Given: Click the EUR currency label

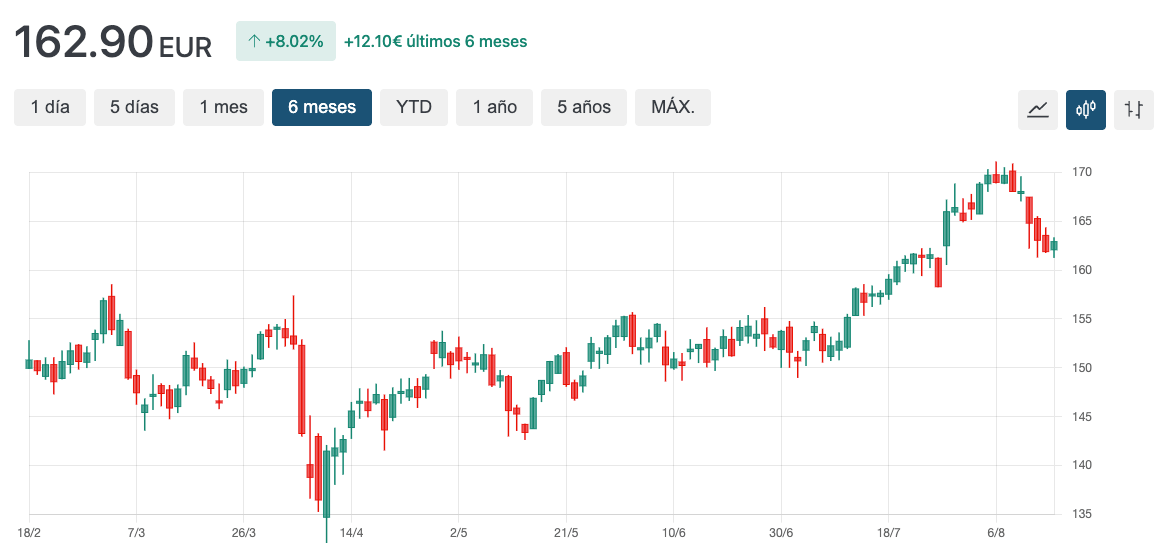Looking at the screenshot, I should coord(185,47).
